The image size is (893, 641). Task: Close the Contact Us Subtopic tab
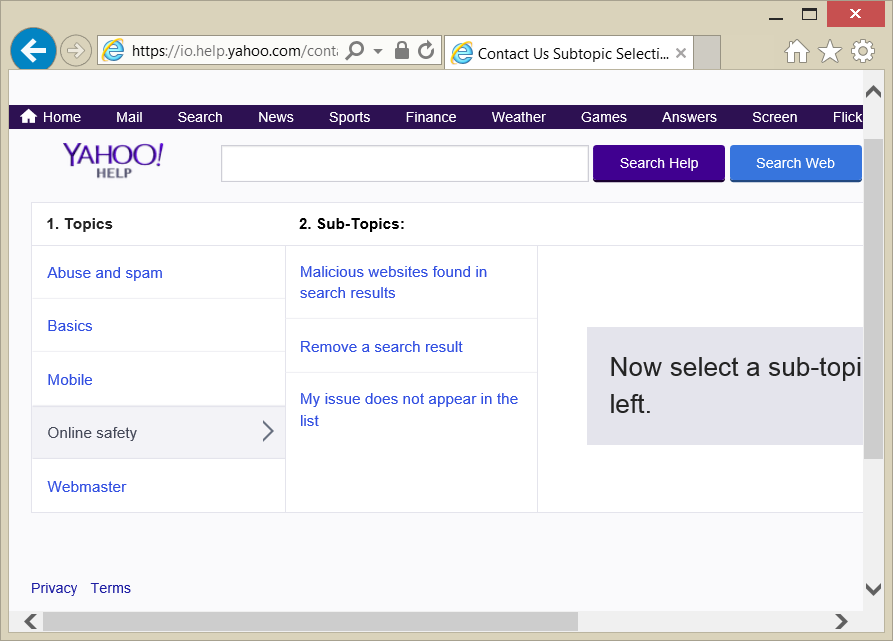click(x=681, y=53)
